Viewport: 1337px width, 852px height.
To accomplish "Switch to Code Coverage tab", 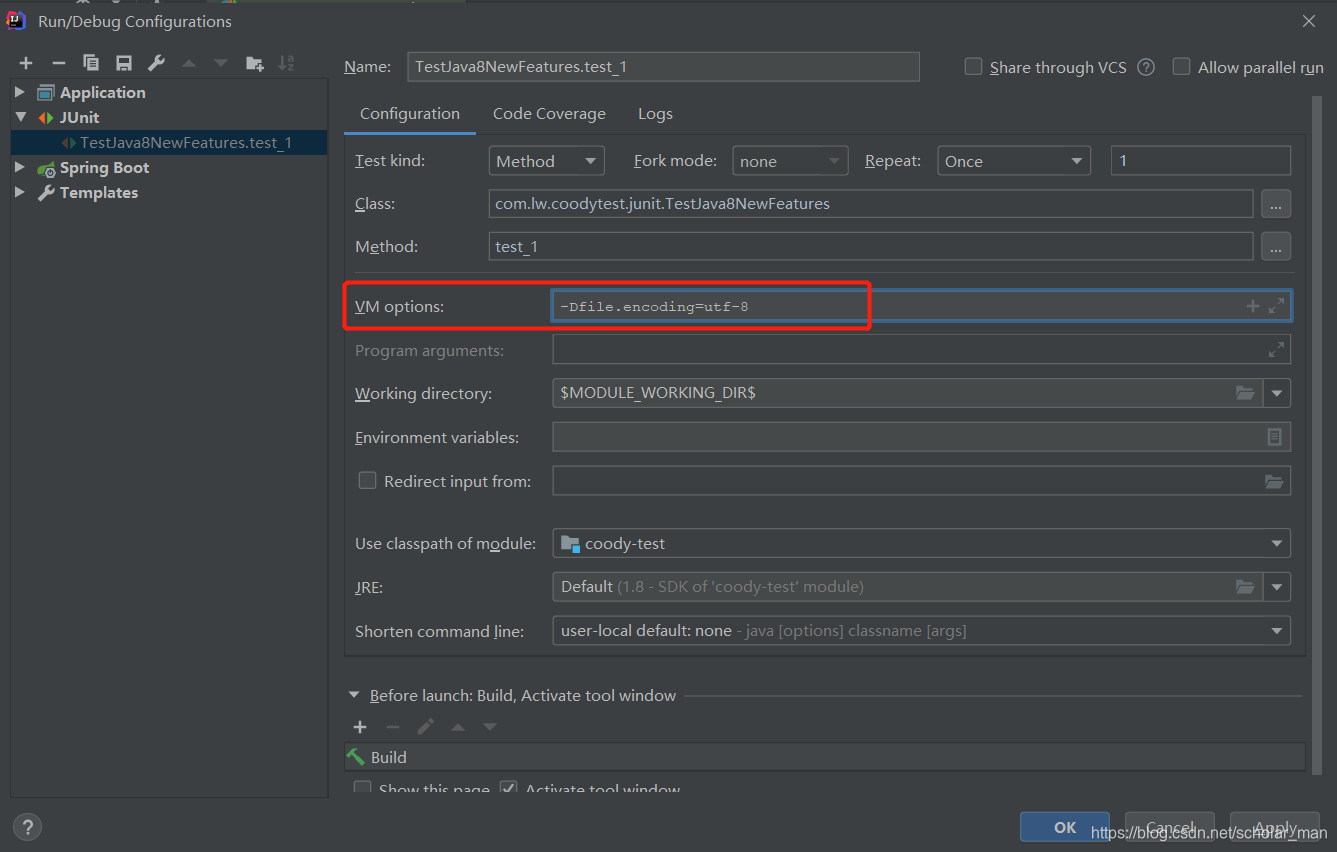I will [x=549, y=114].
